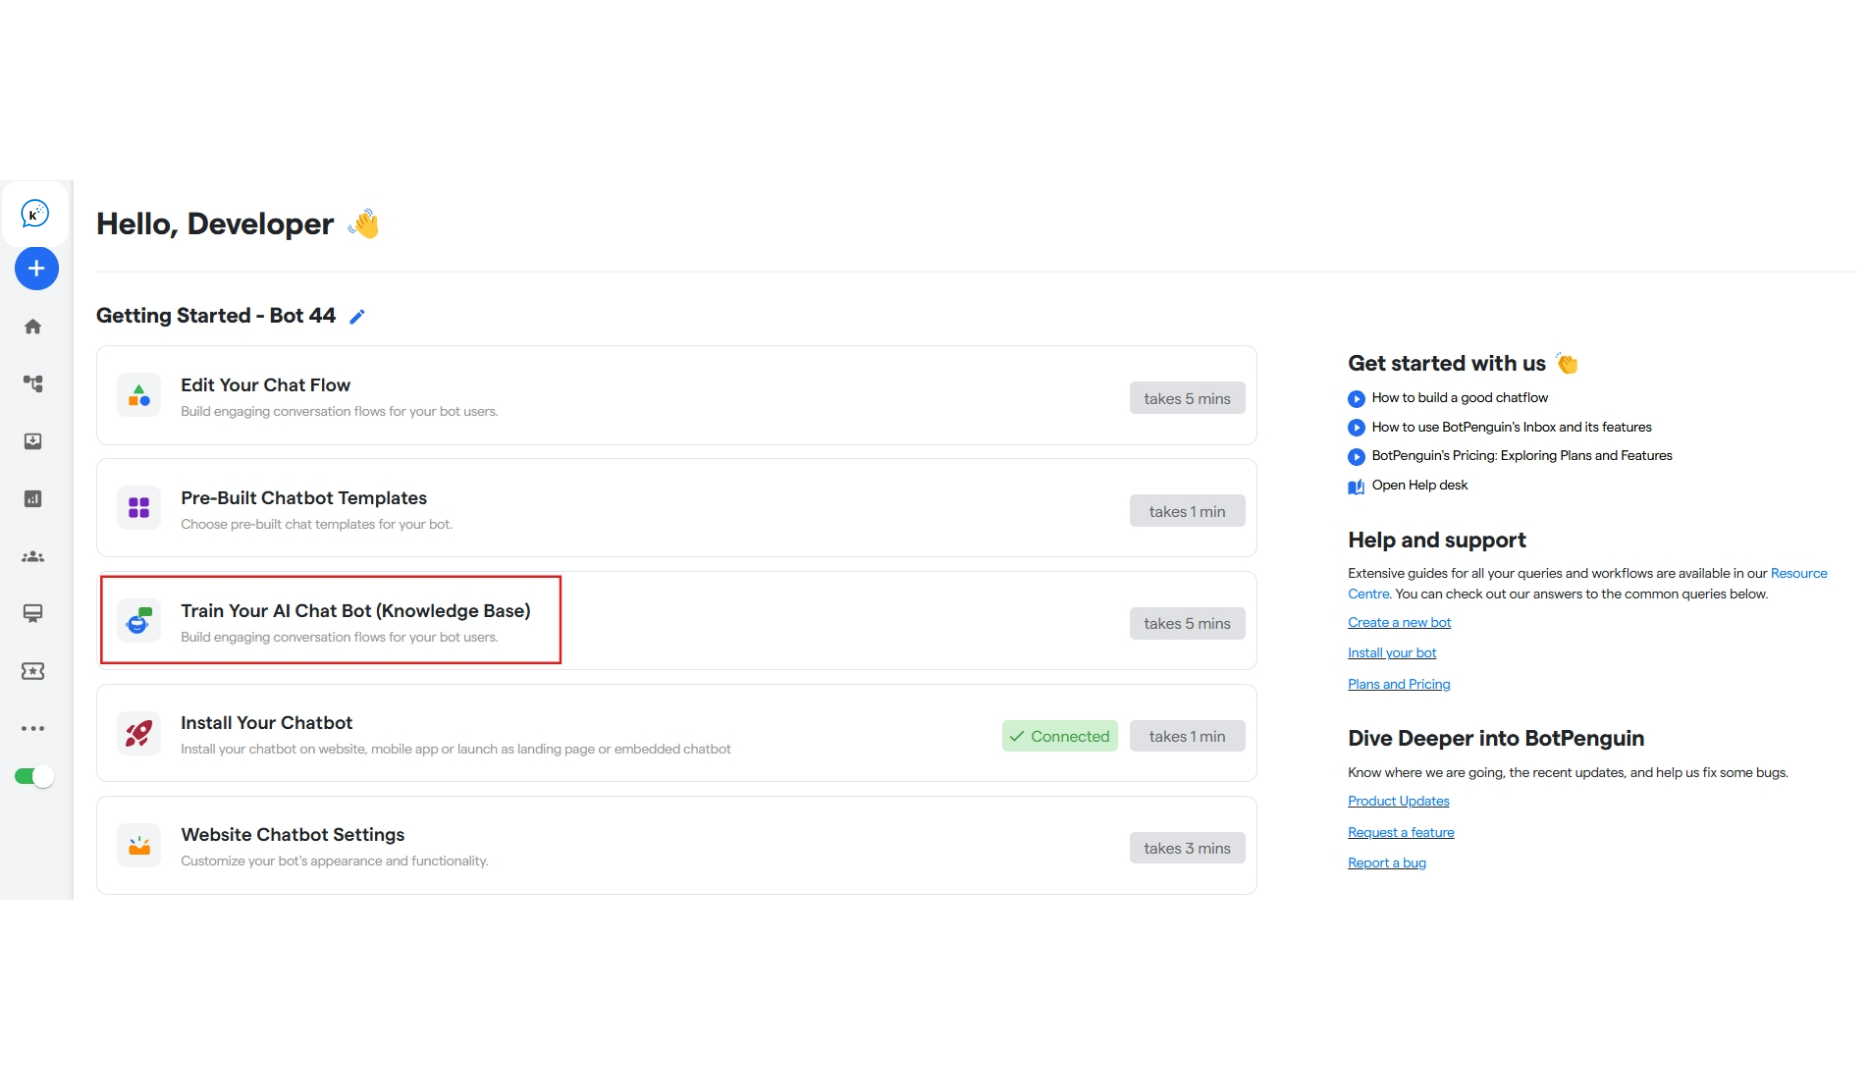Click the Connected status badge
This screenshot has height=1080, width=1866.
pos(1059,736)
